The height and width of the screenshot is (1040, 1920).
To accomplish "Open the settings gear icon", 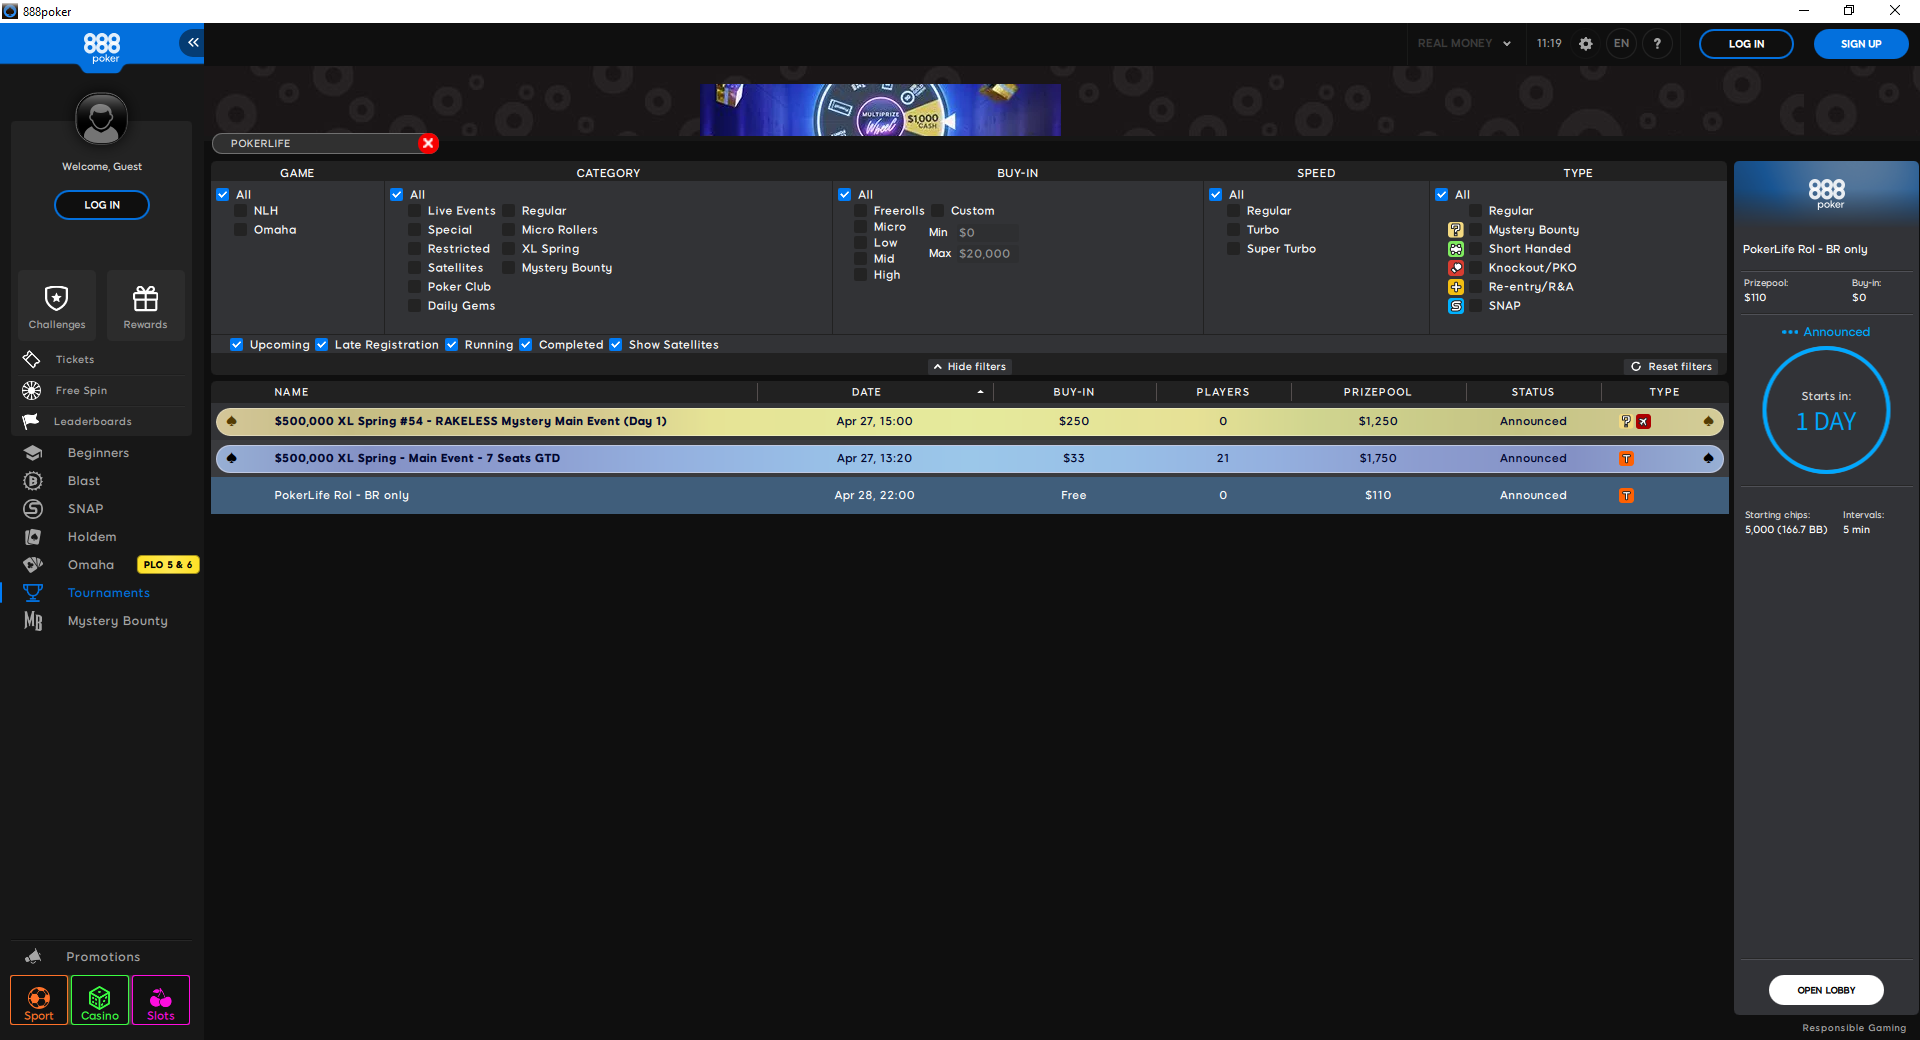I will (x=1586, y=44).
